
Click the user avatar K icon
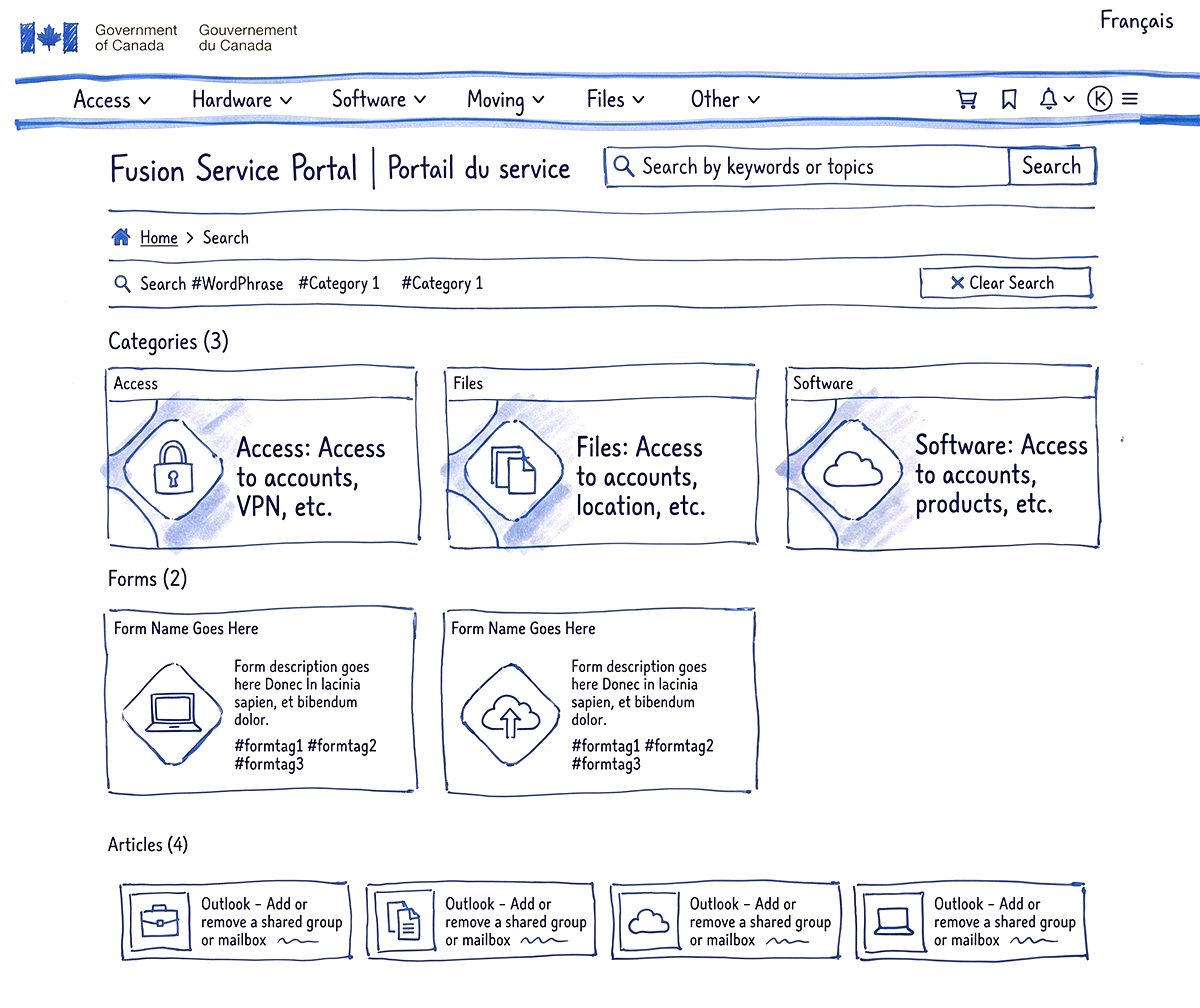pyautogui.click(x=1099, y=98)
